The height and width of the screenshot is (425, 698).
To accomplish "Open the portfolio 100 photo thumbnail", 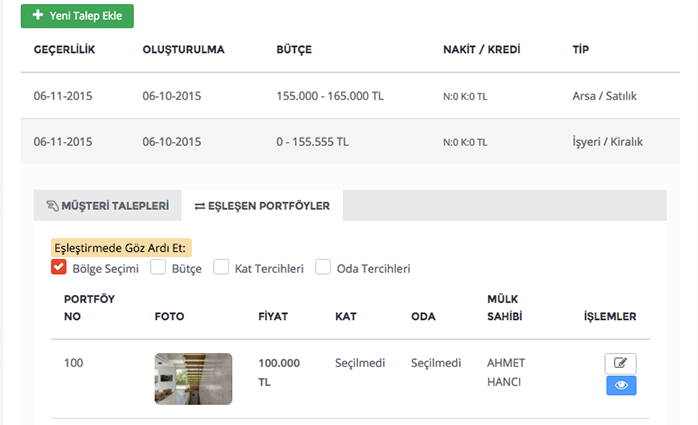I will pos(193,379).
